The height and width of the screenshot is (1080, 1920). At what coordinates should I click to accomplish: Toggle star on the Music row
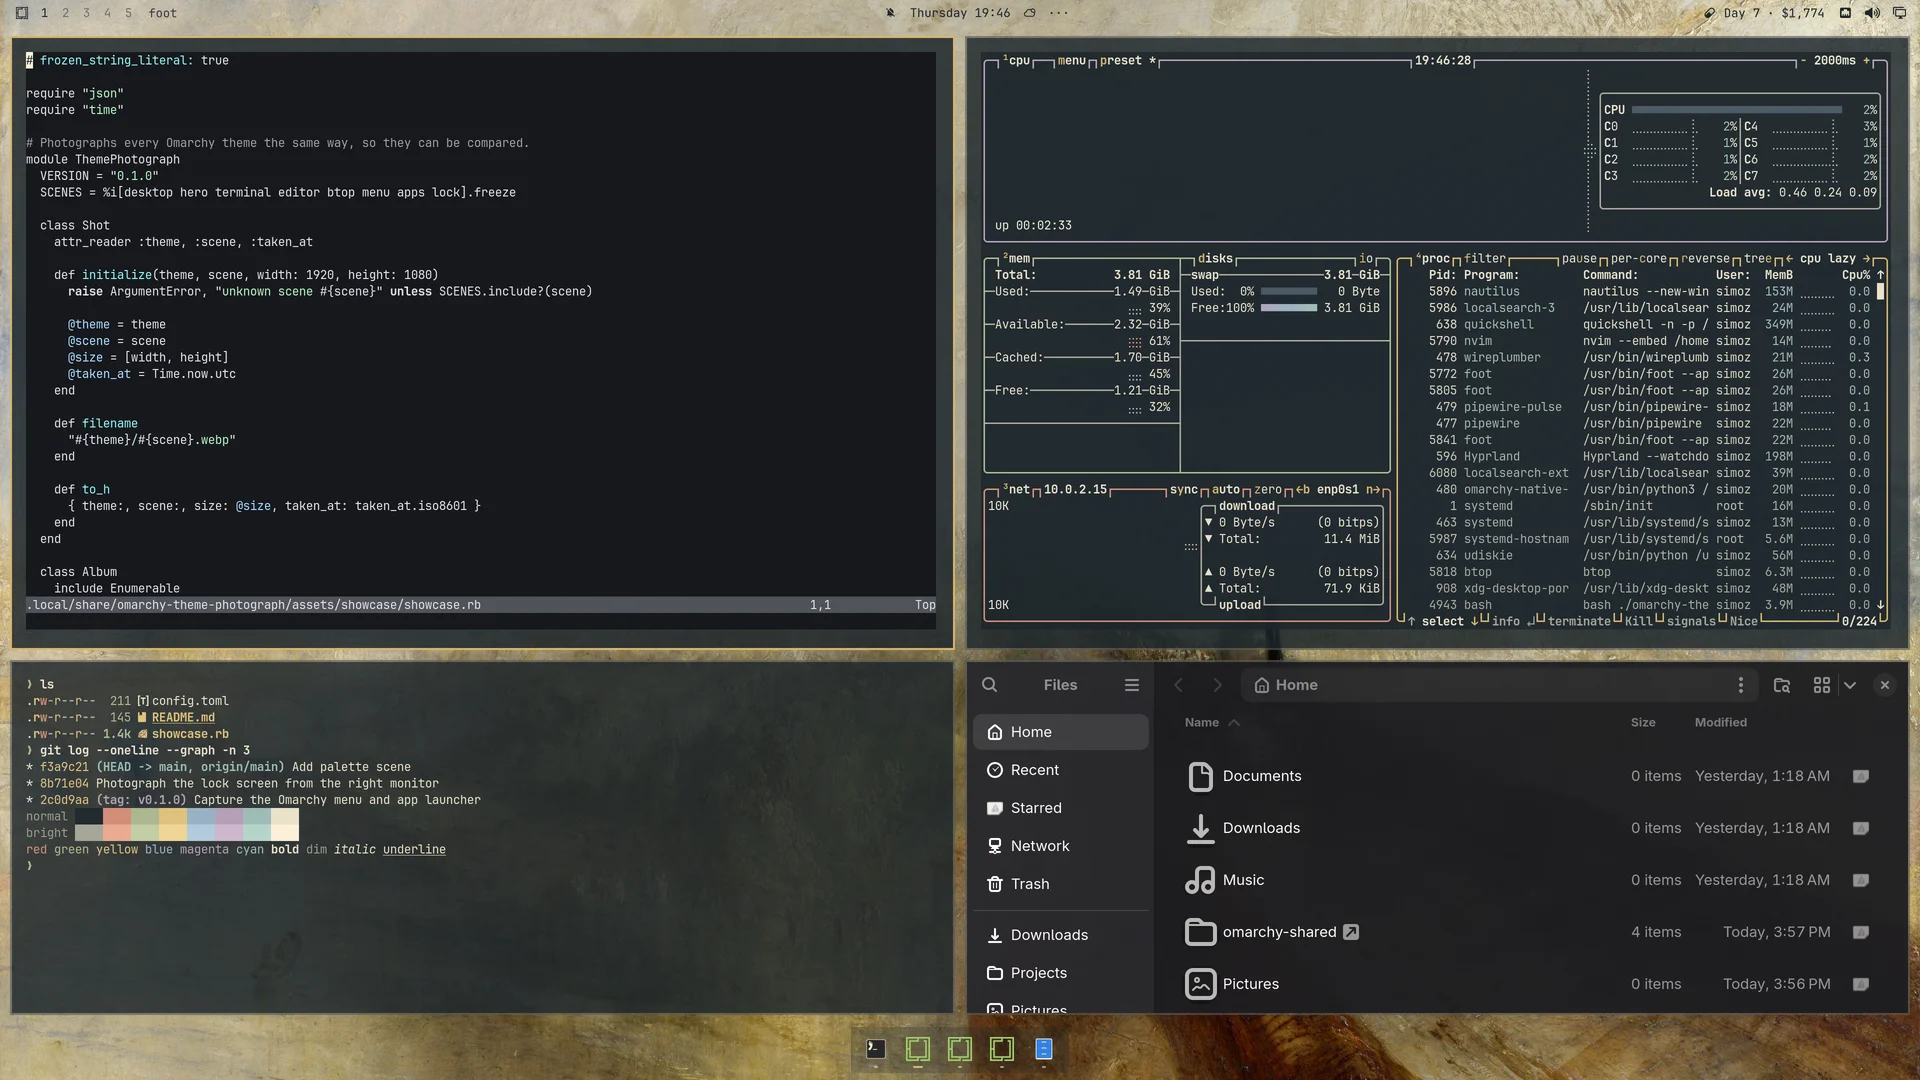[x=1861, y=880]
